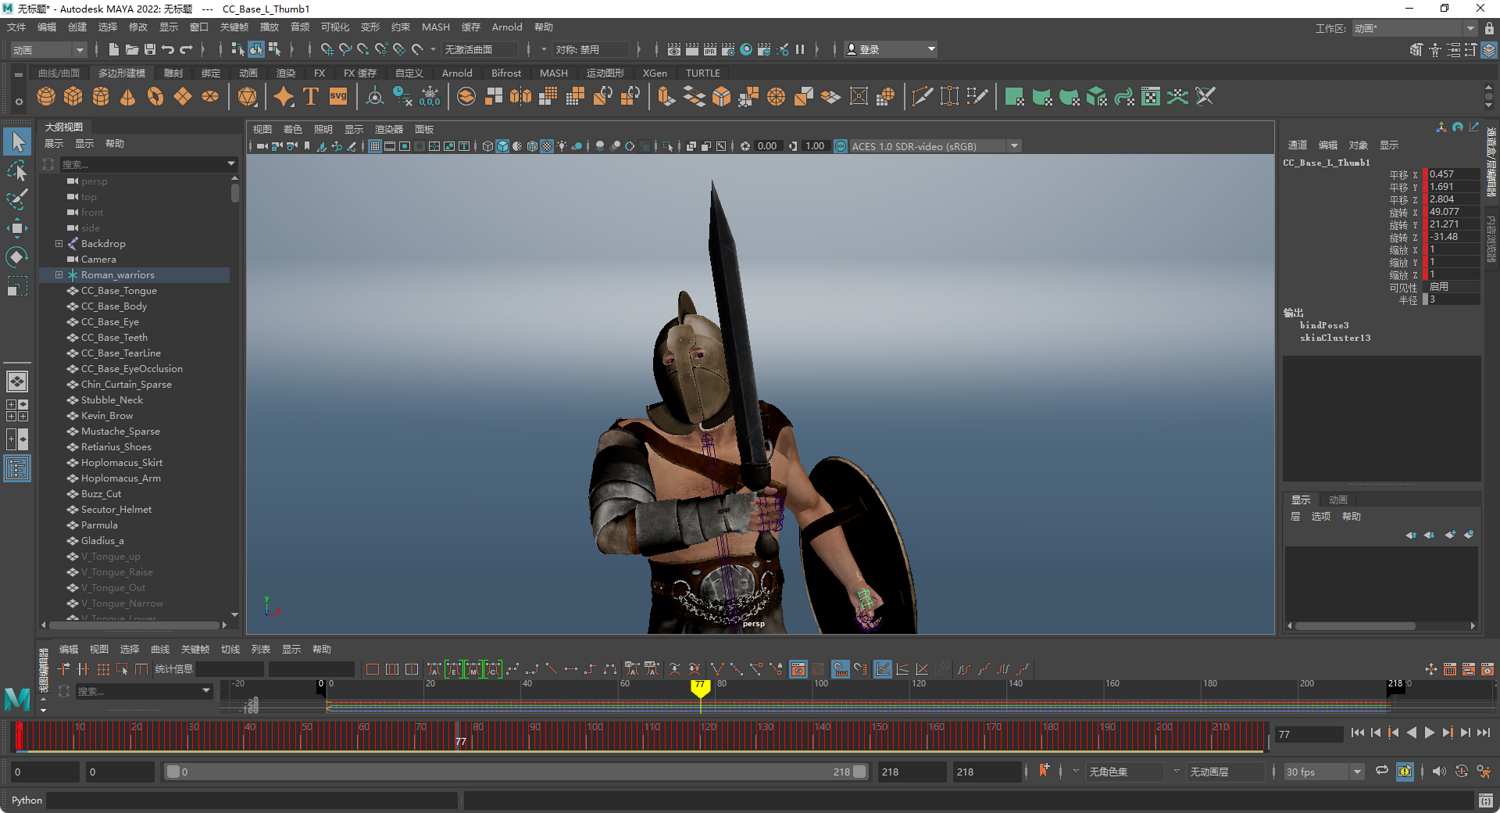The width and height of the screenshot is (1500, 813).
Task: Select CC_Base_Body in the outliner
Action: [x=113, y=306]
